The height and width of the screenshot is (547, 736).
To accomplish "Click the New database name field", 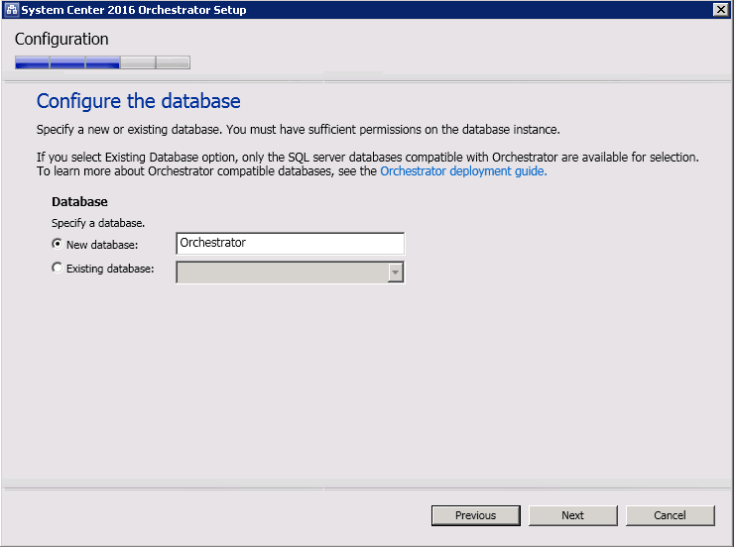I will point(289,243).
